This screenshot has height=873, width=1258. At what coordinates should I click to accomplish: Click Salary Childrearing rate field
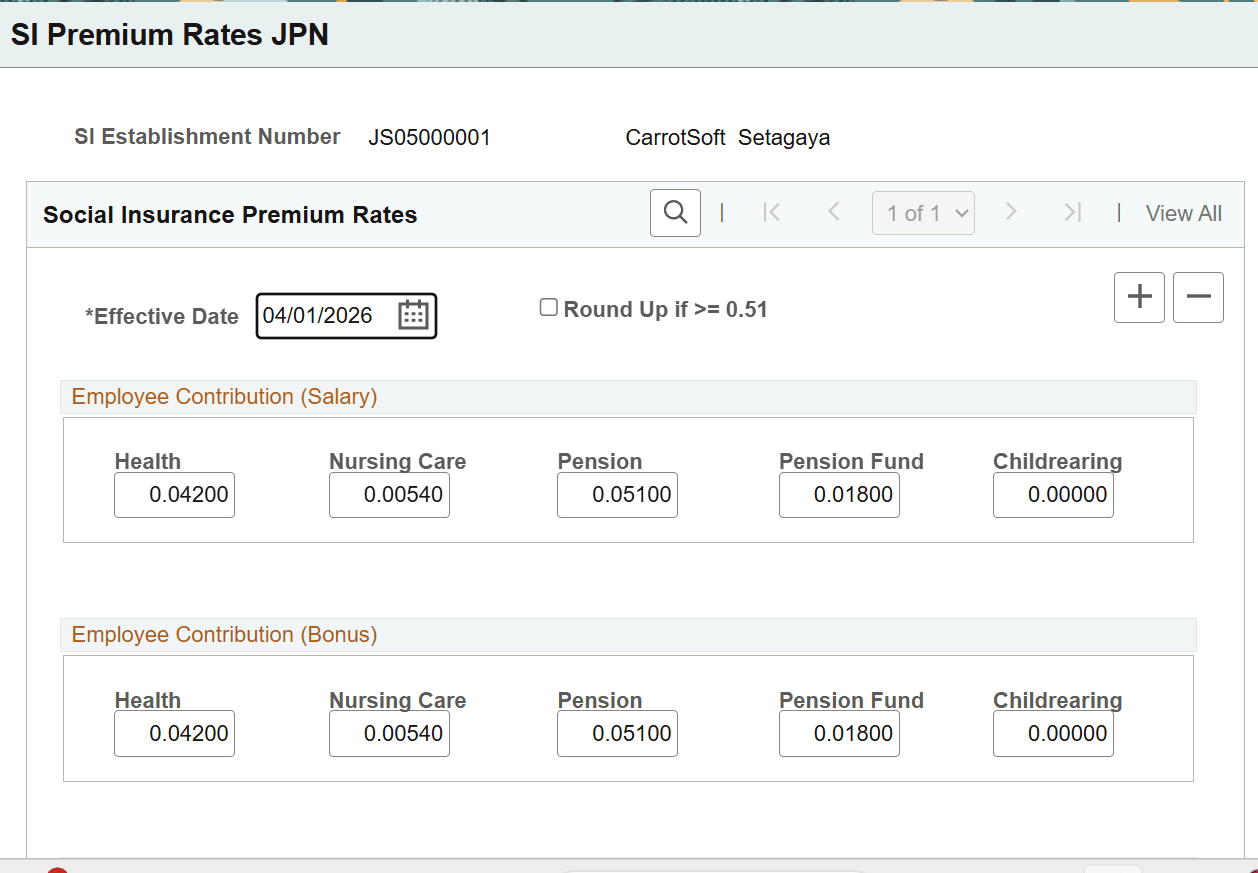(1053, 495)
